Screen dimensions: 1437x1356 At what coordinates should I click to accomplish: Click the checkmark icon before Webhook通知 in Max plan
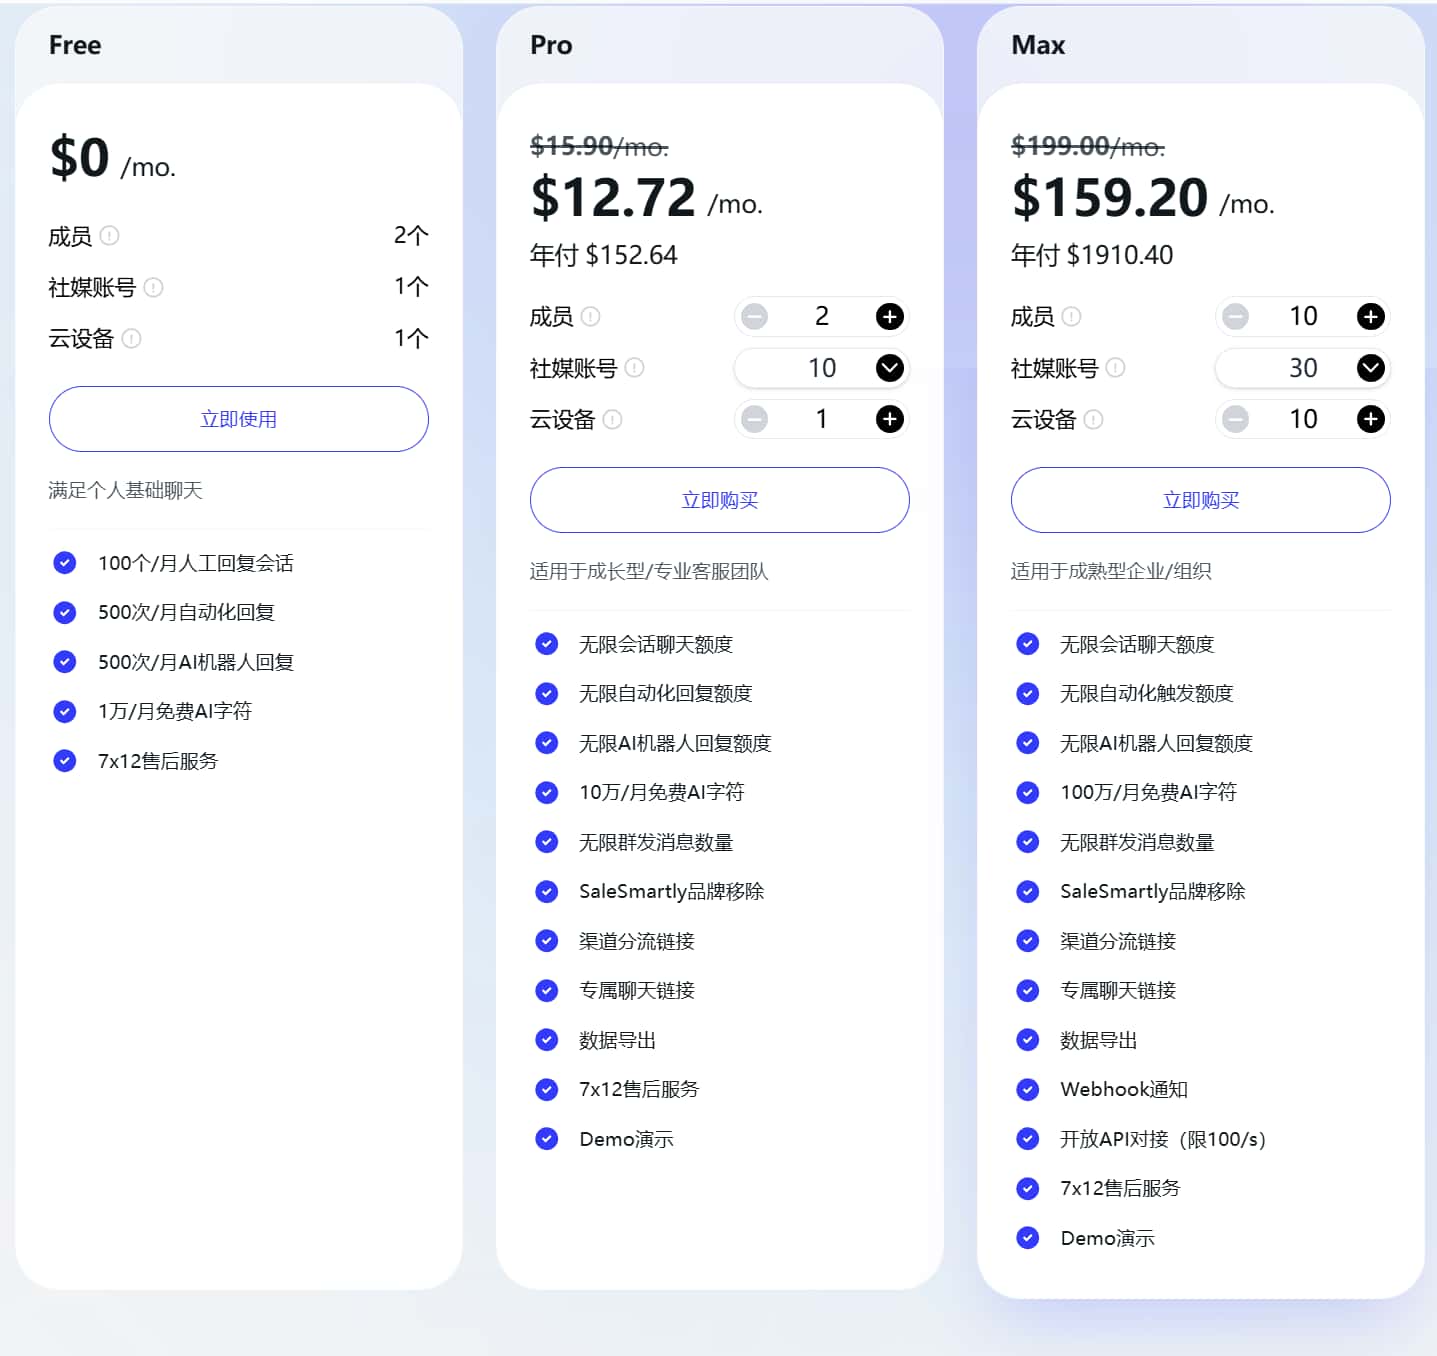coord(1028,1089)
